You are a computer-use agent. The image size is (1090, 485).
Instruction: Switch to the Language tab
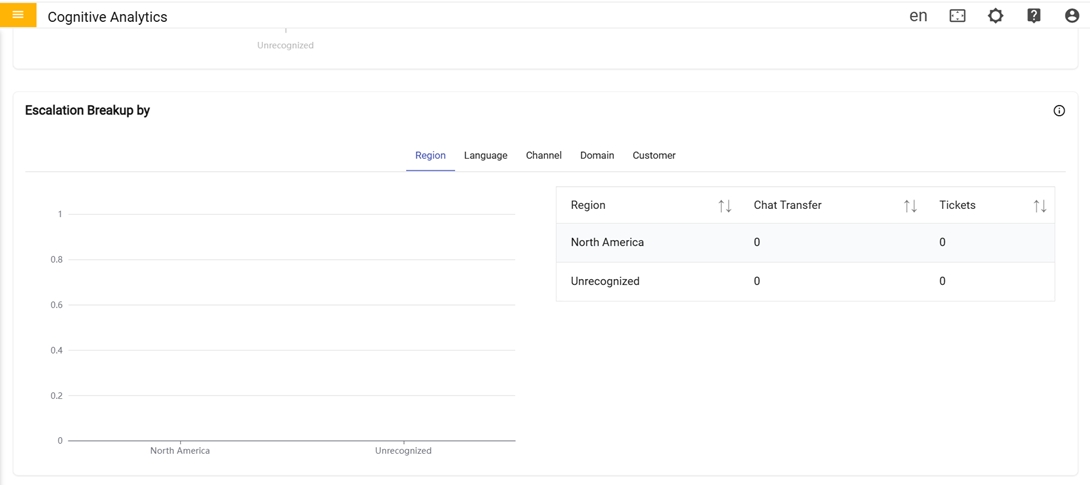(x=485, y=156)
